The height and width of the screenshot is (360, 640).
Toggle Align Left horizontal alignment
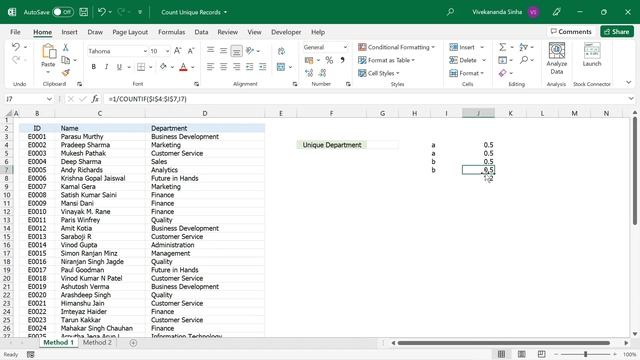(210, 67)
